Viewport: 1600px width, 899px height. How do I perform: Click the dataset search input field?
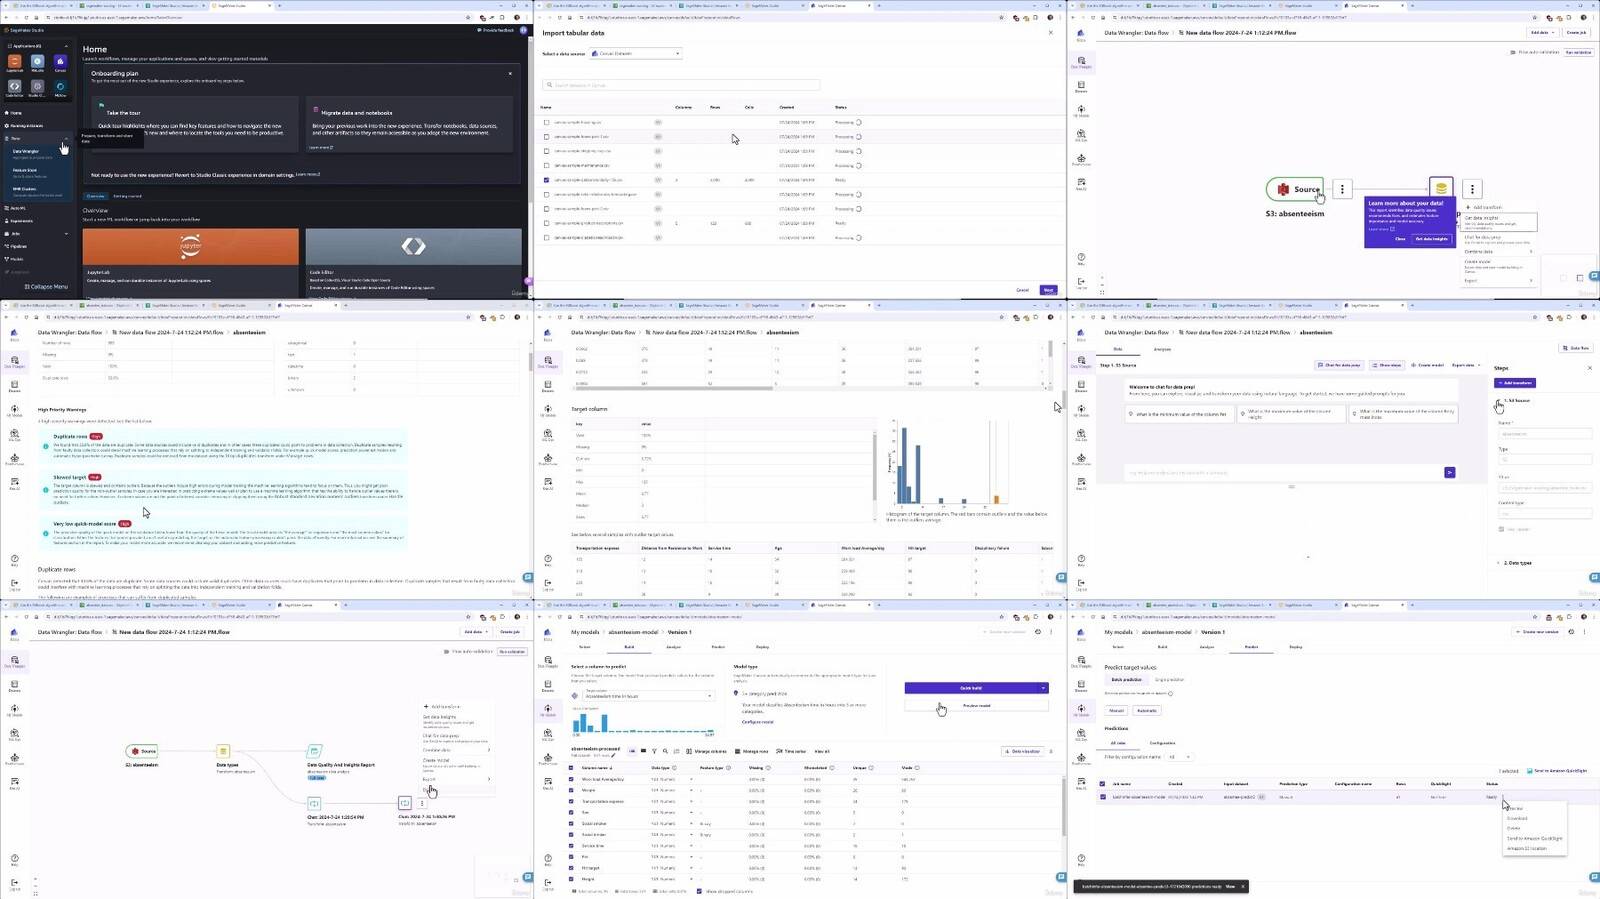tap(680, 85)
